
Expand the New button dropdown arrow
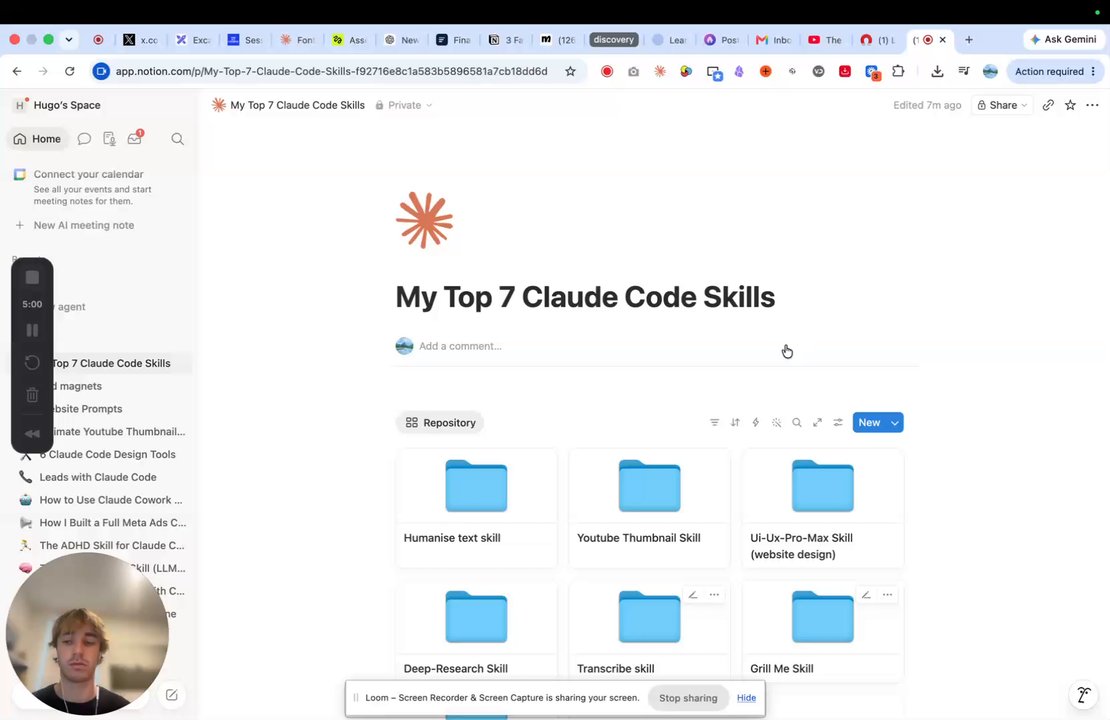pyautogui.click(x=895, y=423)
